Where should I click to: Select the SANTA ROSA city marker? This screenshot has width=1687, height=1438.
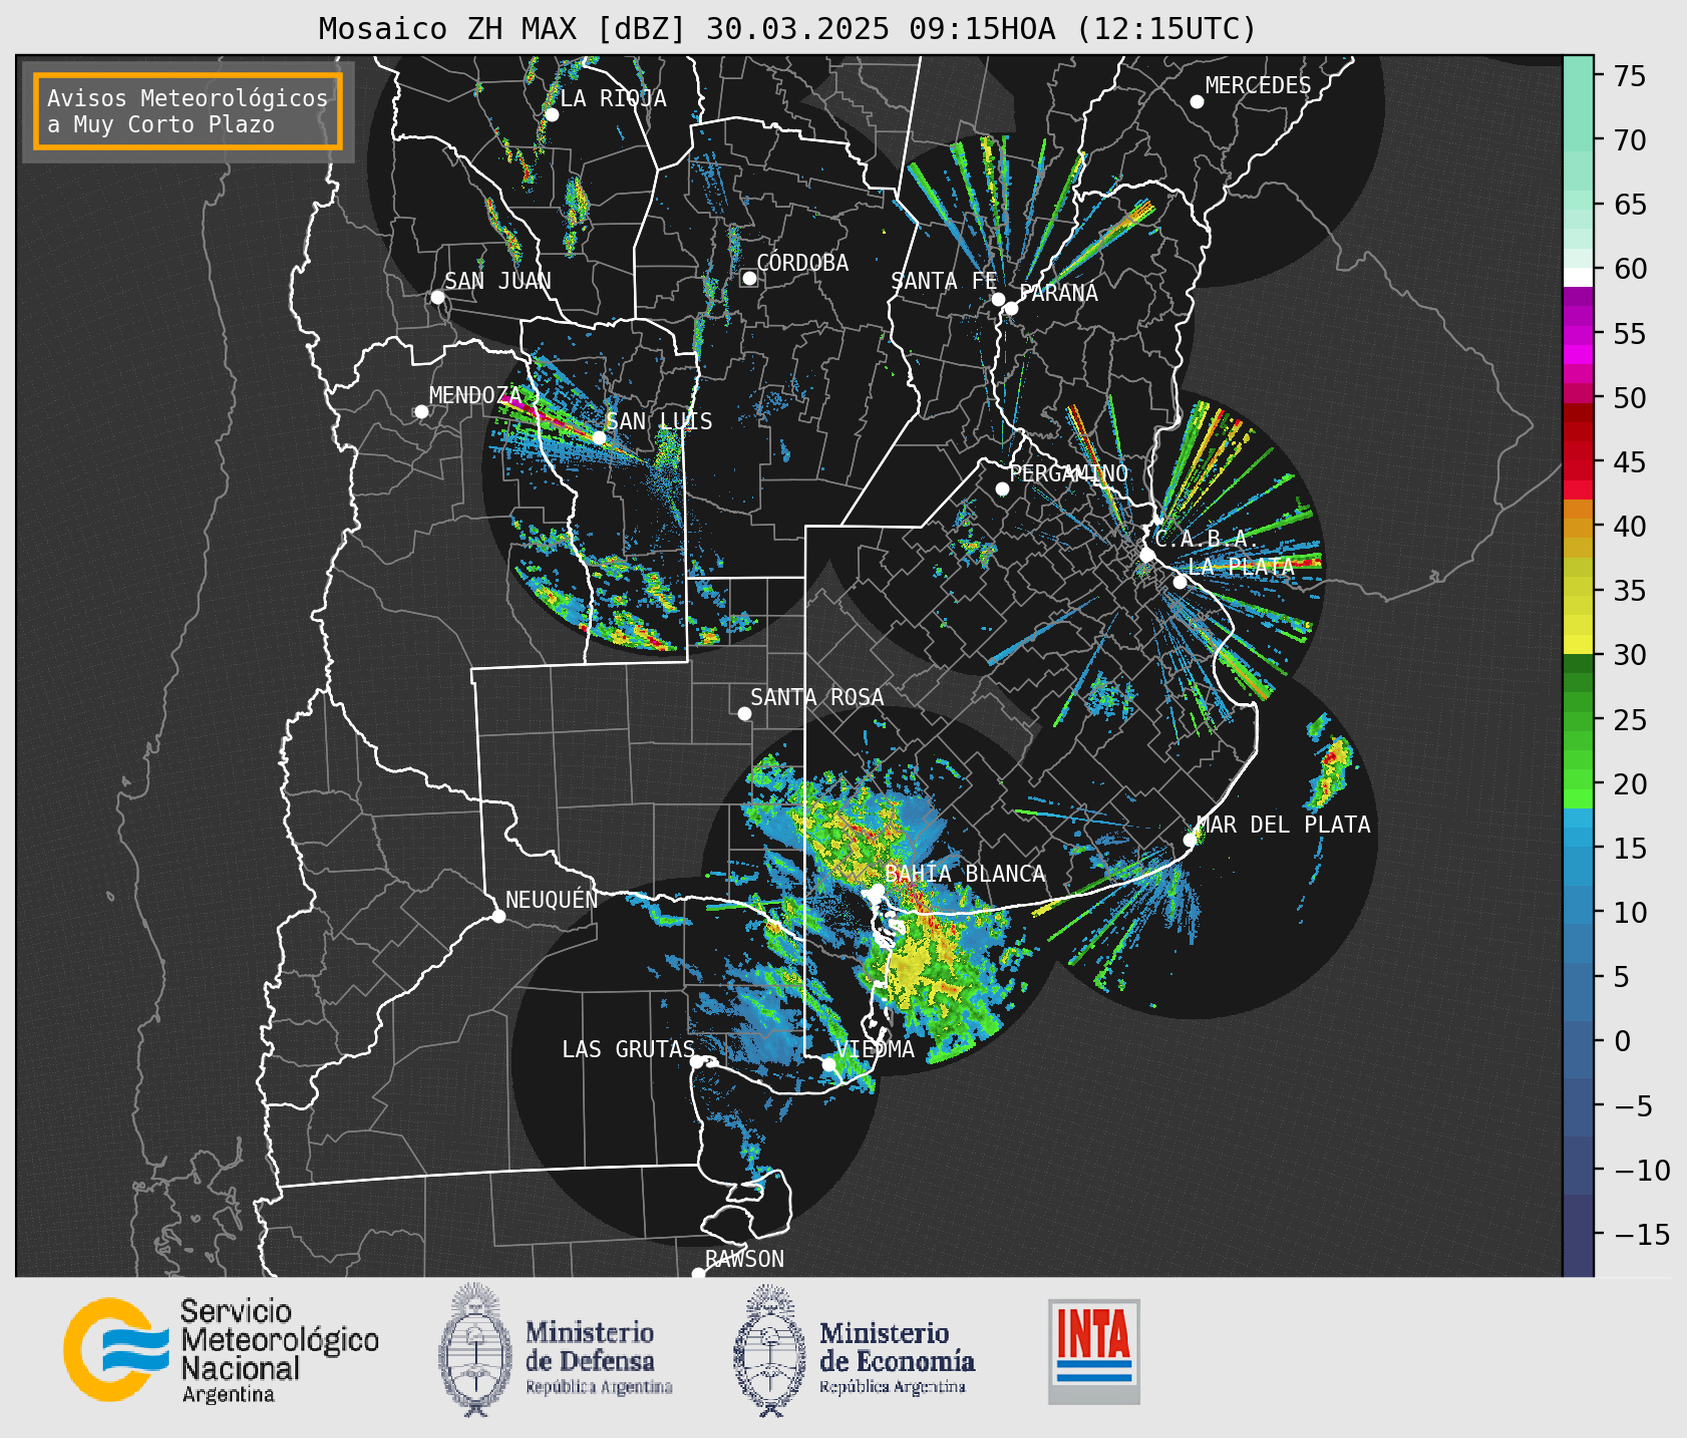point(744,713)
